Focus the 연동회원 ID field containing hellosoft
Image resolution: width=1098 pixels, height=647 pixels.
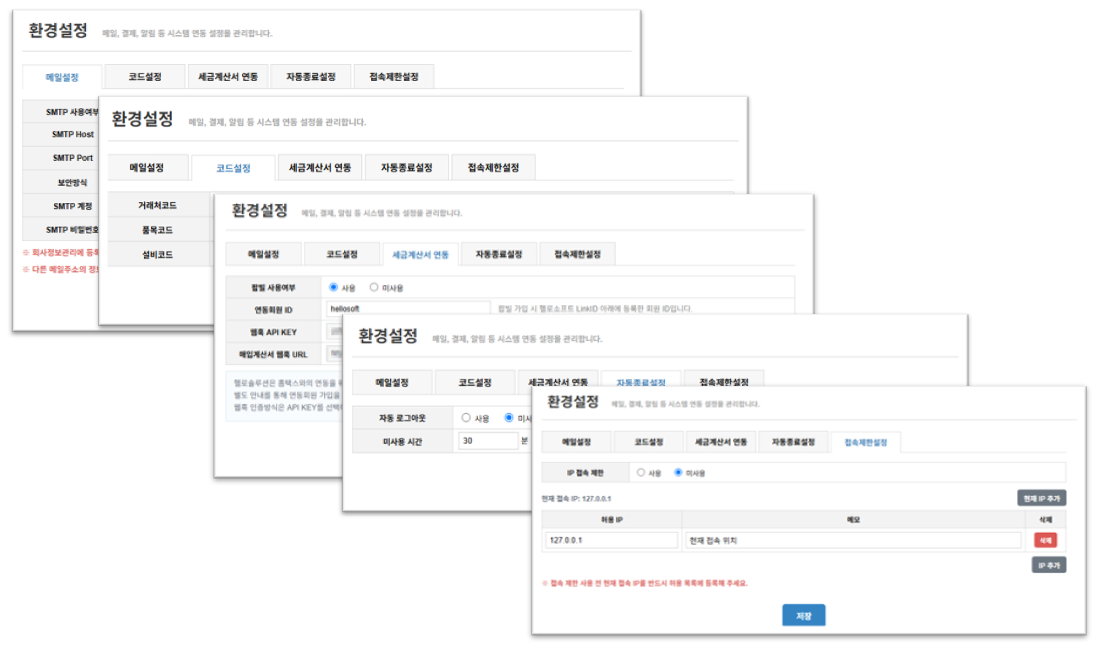coord(408,308)
